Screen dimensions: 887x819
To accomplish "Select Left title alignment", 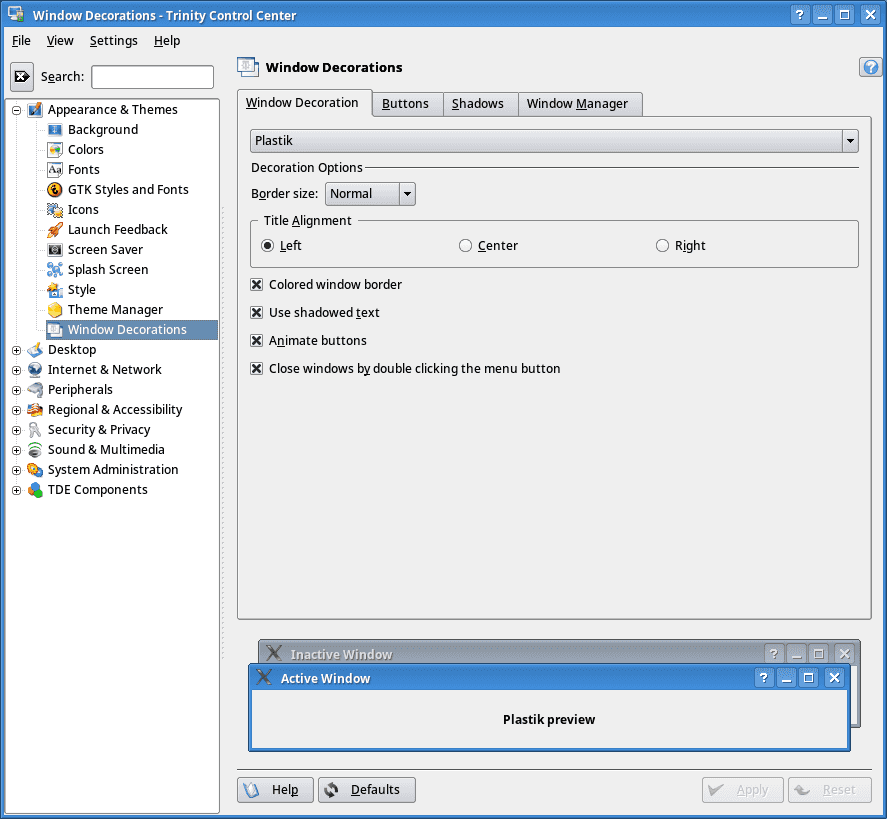I will (x=267, y=245).
